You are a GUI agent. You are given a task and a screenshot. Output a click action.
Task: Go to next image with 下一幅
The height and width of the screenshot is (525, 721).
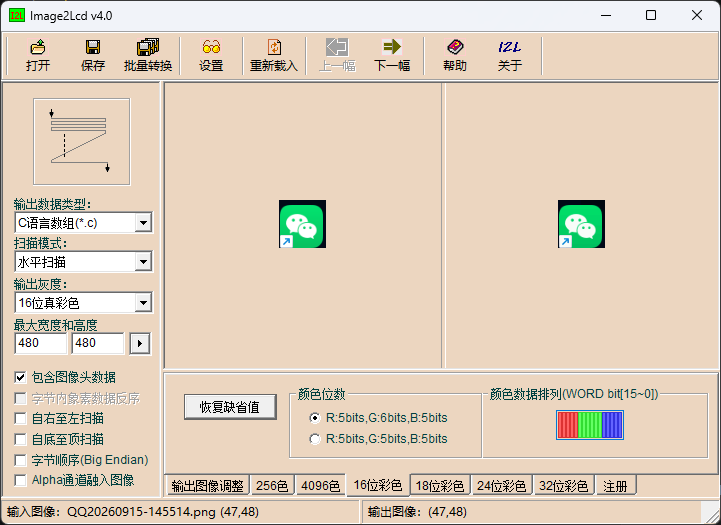pyautogui.click(x=392, y=56)
